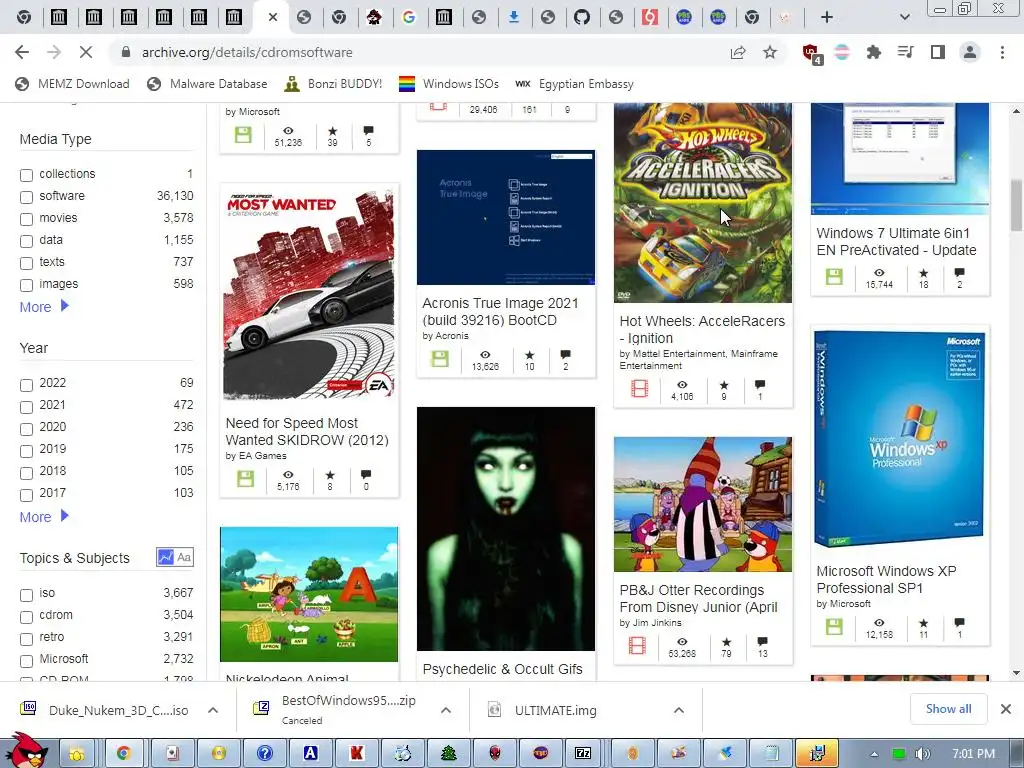Open the Chrome three-dot menu
The width and height of the screenshot is (1024, 768).
[x=1002, y=52]
